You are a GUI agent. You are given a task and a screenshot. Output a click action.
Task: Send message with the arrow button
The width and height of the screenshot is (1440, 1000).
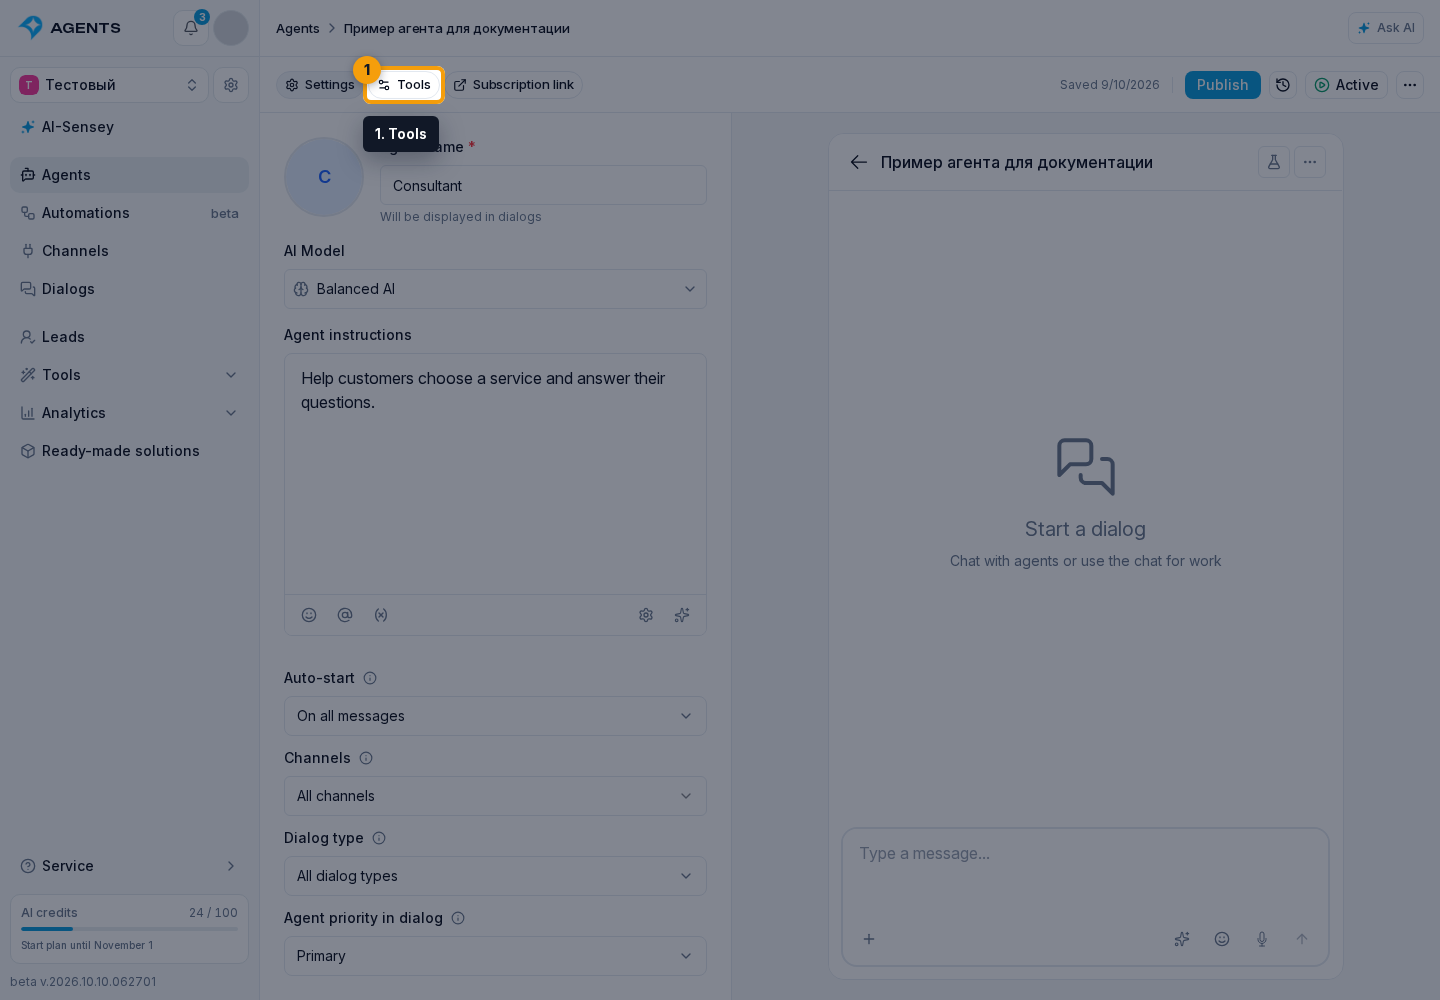click(1302, 939)
